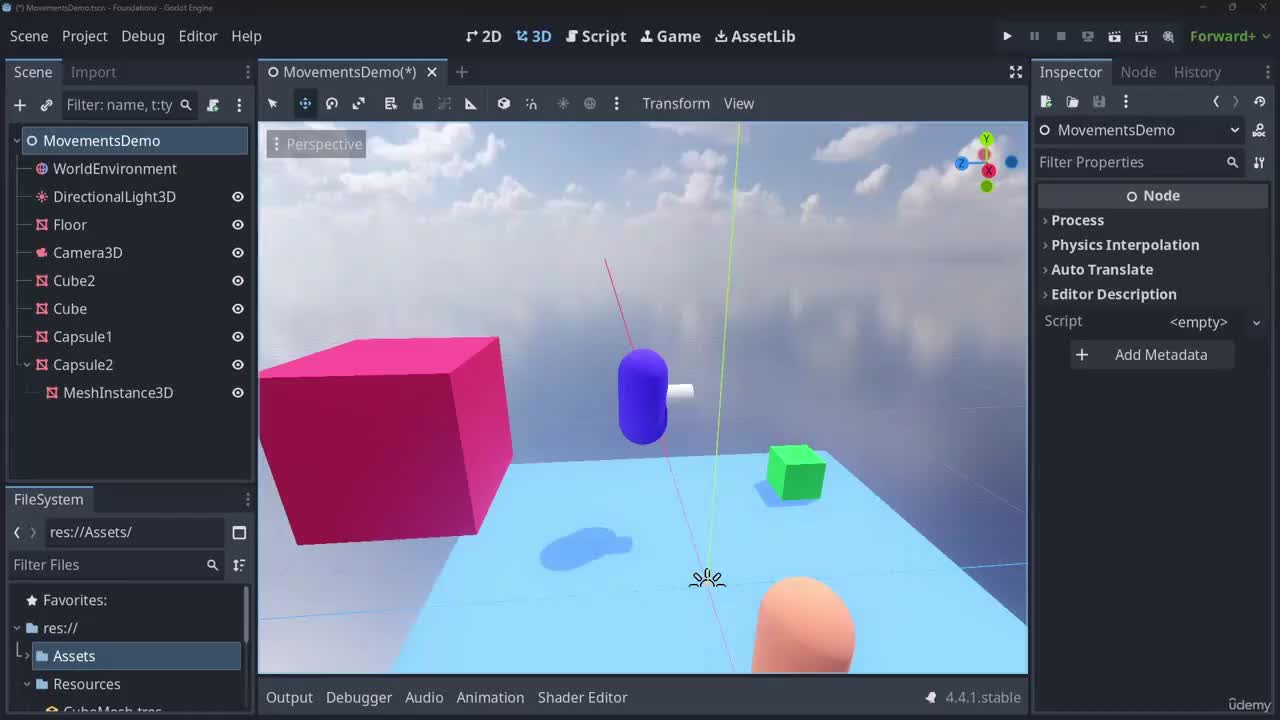Pause the running project
Viewport: 1280px width, 720px height.
tap(1034, 36)
